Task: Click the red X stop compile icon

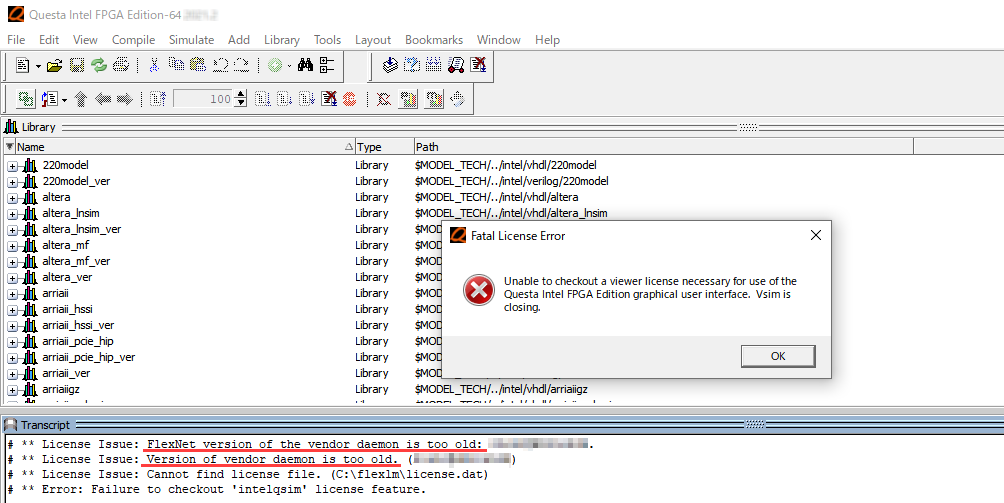Action: tap(478, 65)
